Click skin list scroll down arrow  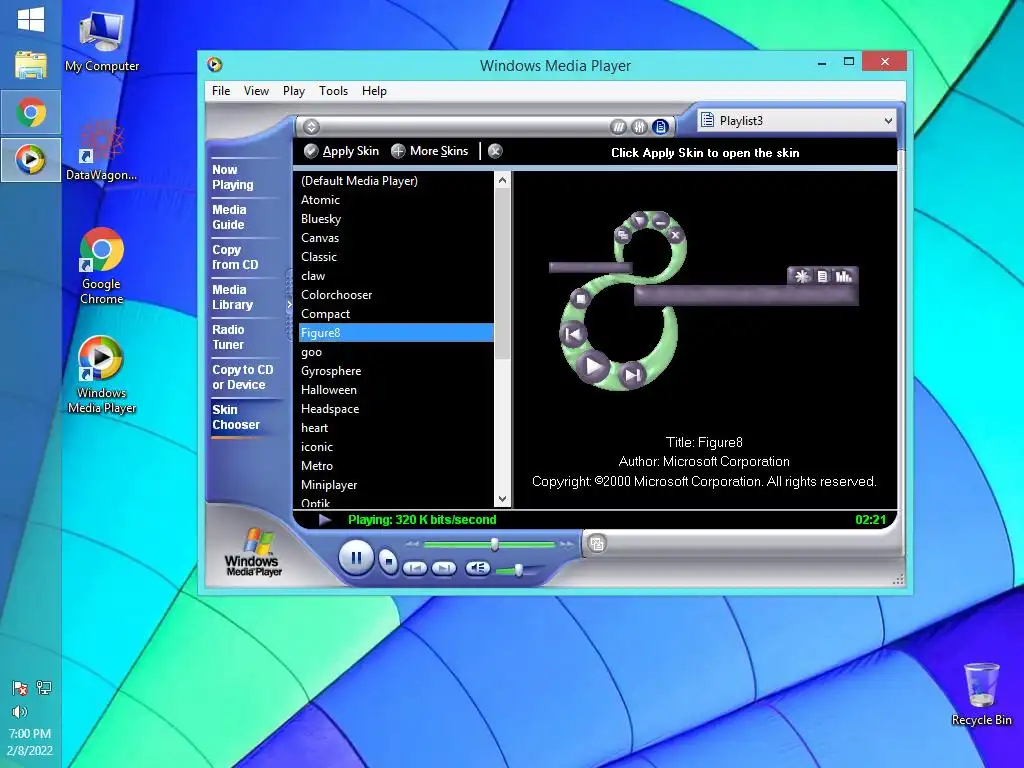[502, 499]
